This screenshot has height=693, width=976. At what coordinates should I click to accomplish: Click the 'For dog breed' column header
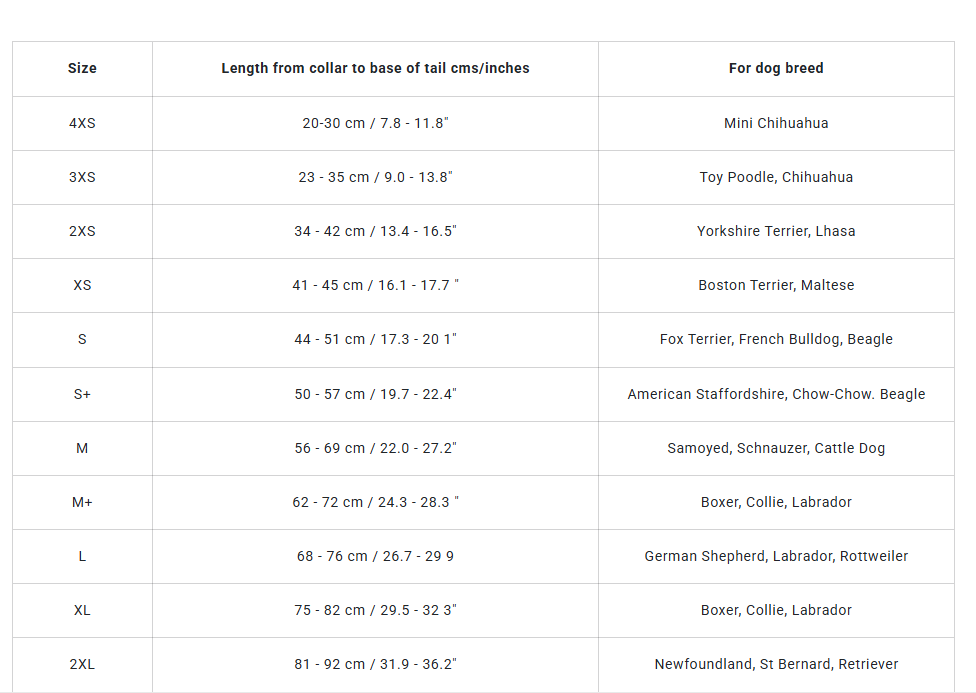776,68
